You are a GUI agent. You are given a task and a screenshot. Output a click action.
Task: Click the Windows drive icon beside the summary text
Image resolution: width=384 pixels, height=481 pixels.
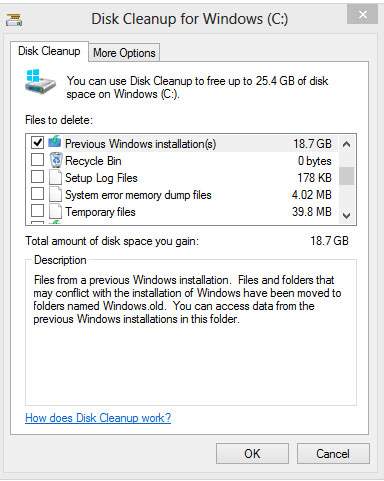[40, 82]
